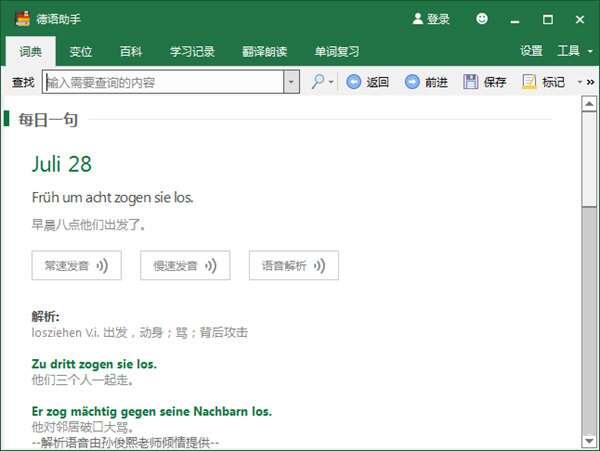Click the 标记 bookmark note icon
This screenshot has width=600, height=451.
tap(529, 82)
